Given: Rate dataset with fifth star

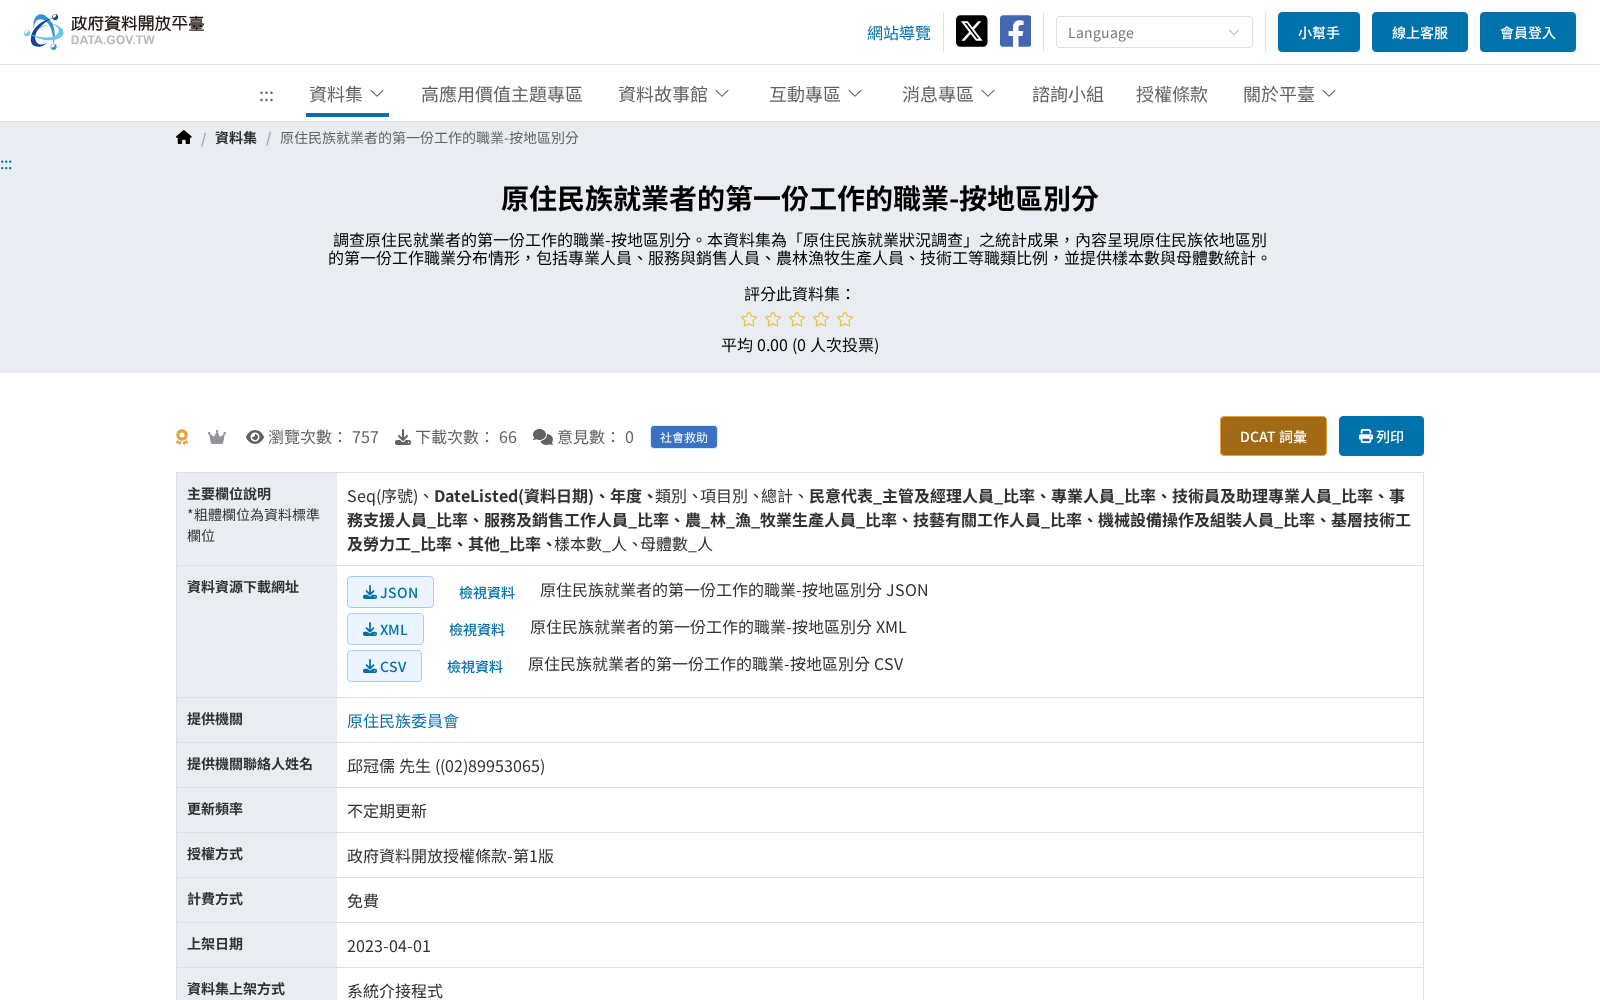Looking at the screenshot, I should (845, 319).
